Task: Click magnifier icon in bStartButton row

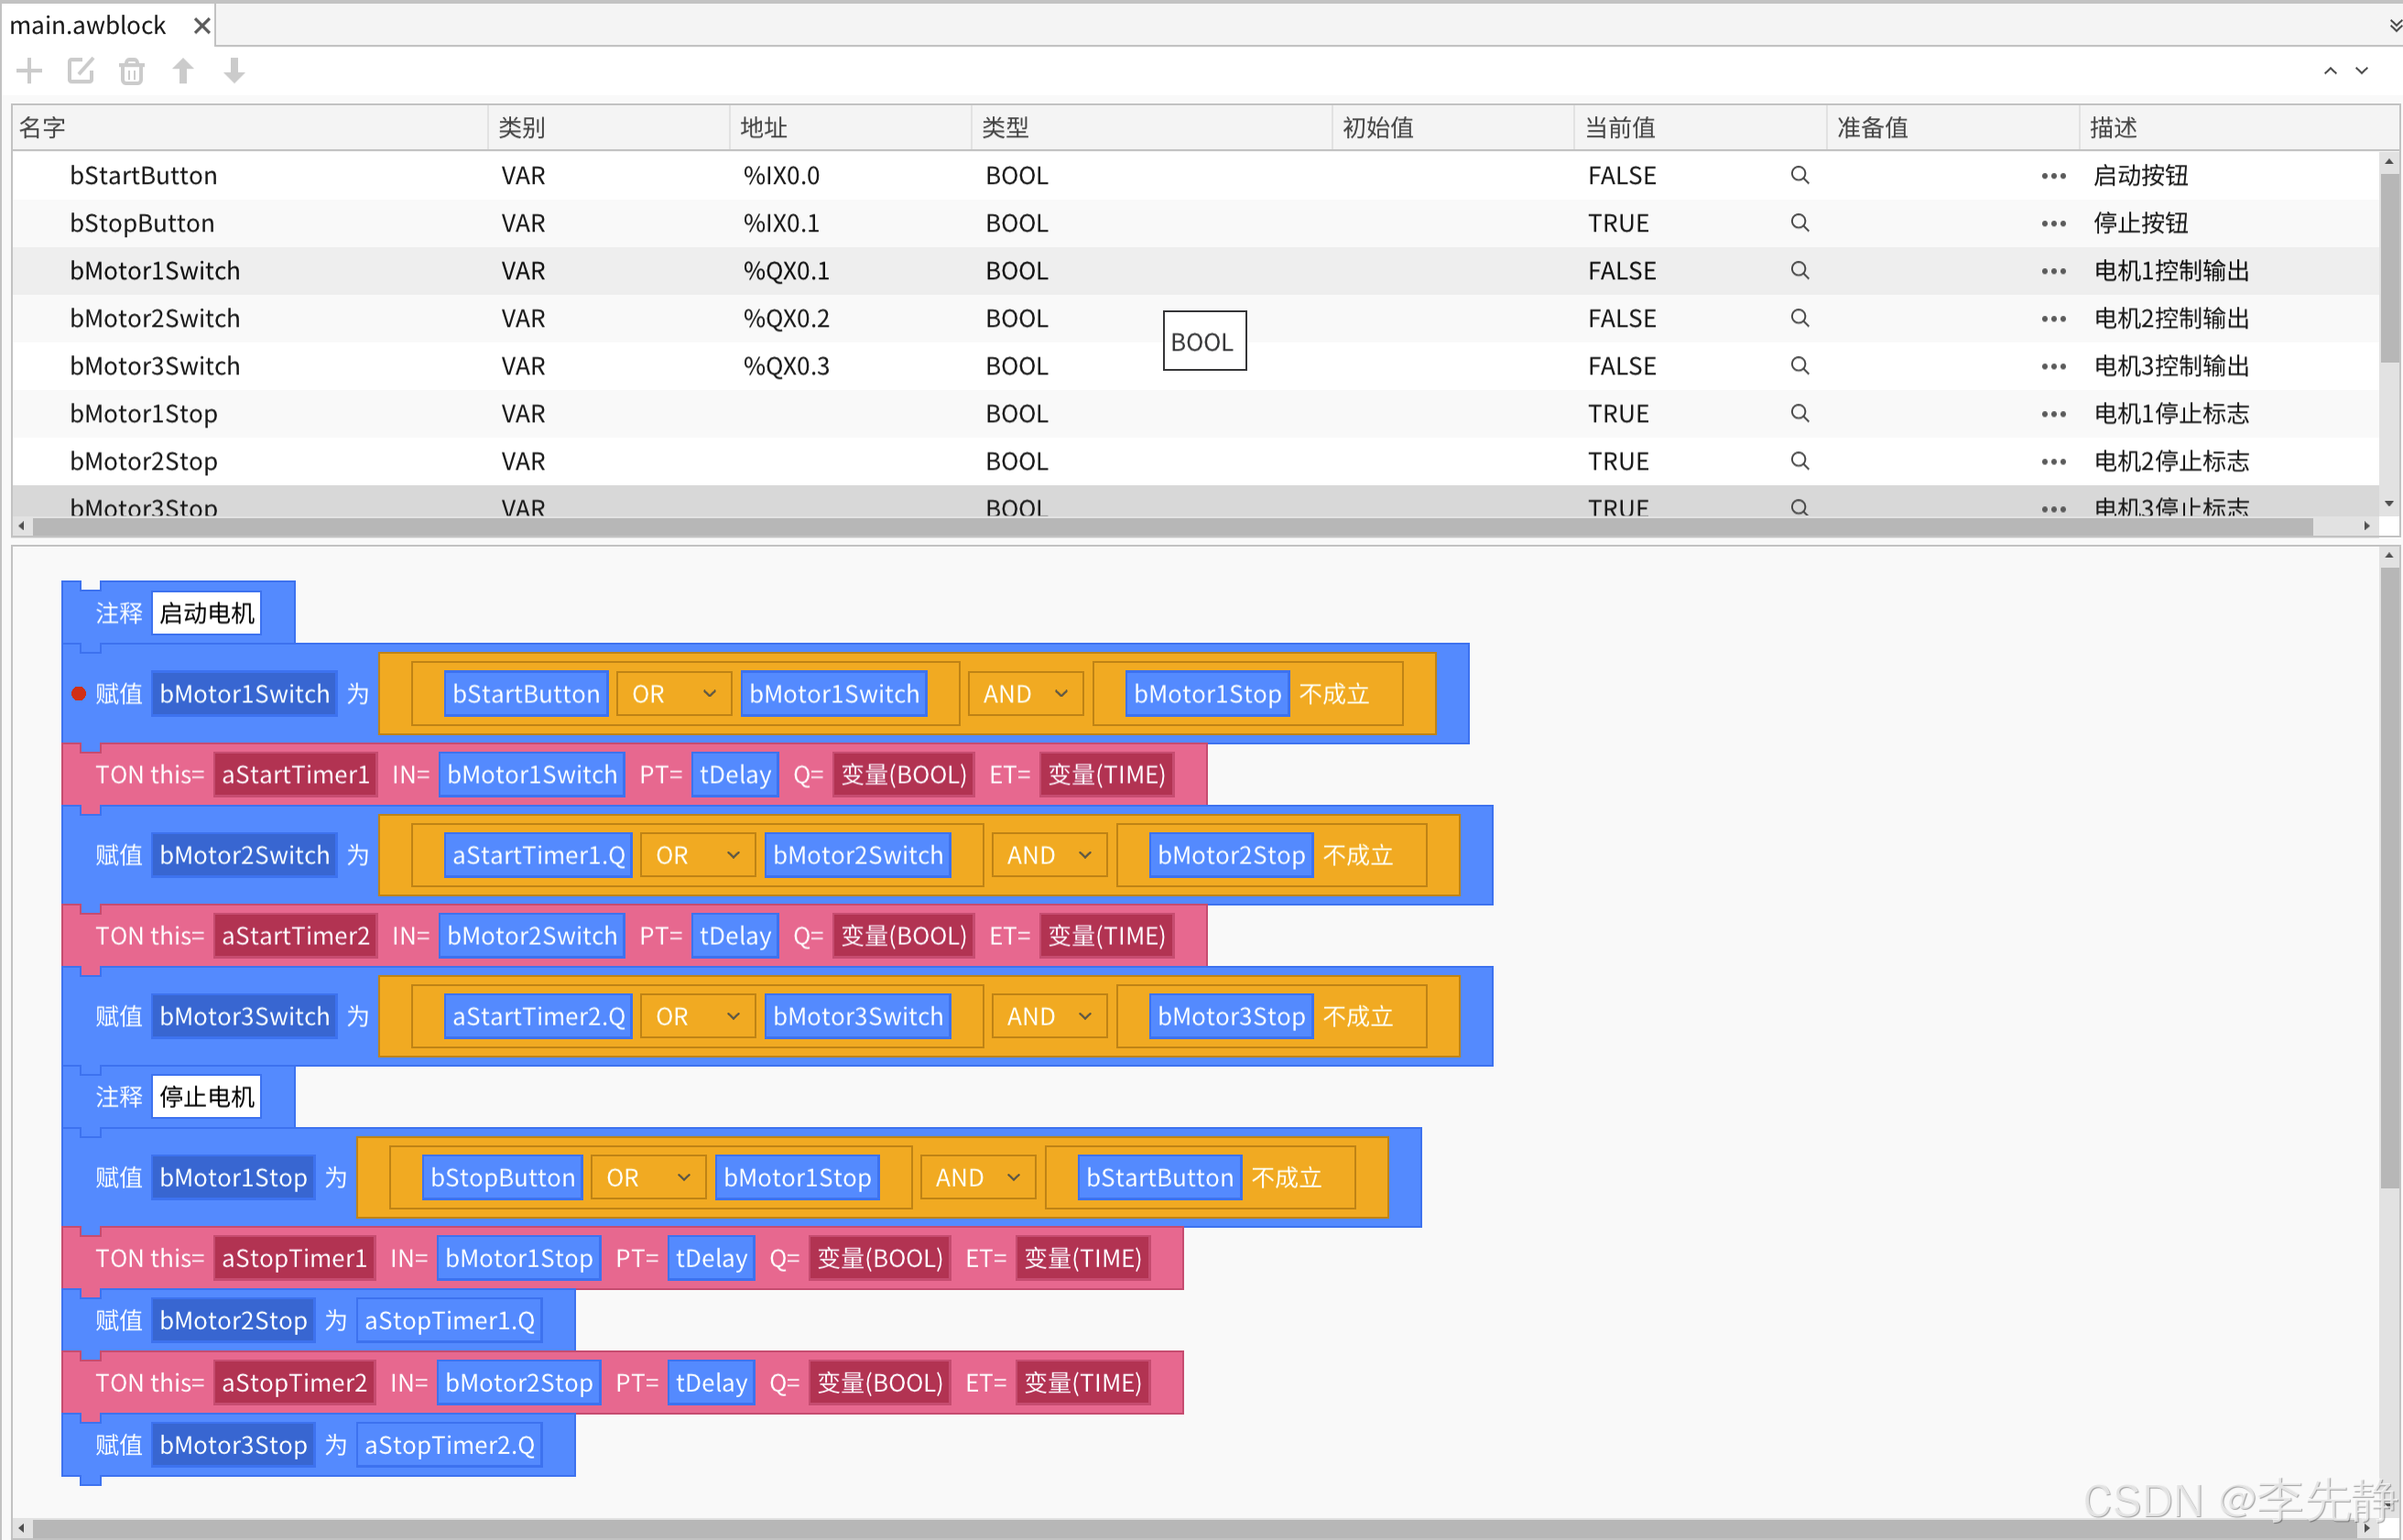Action: 1799,176
